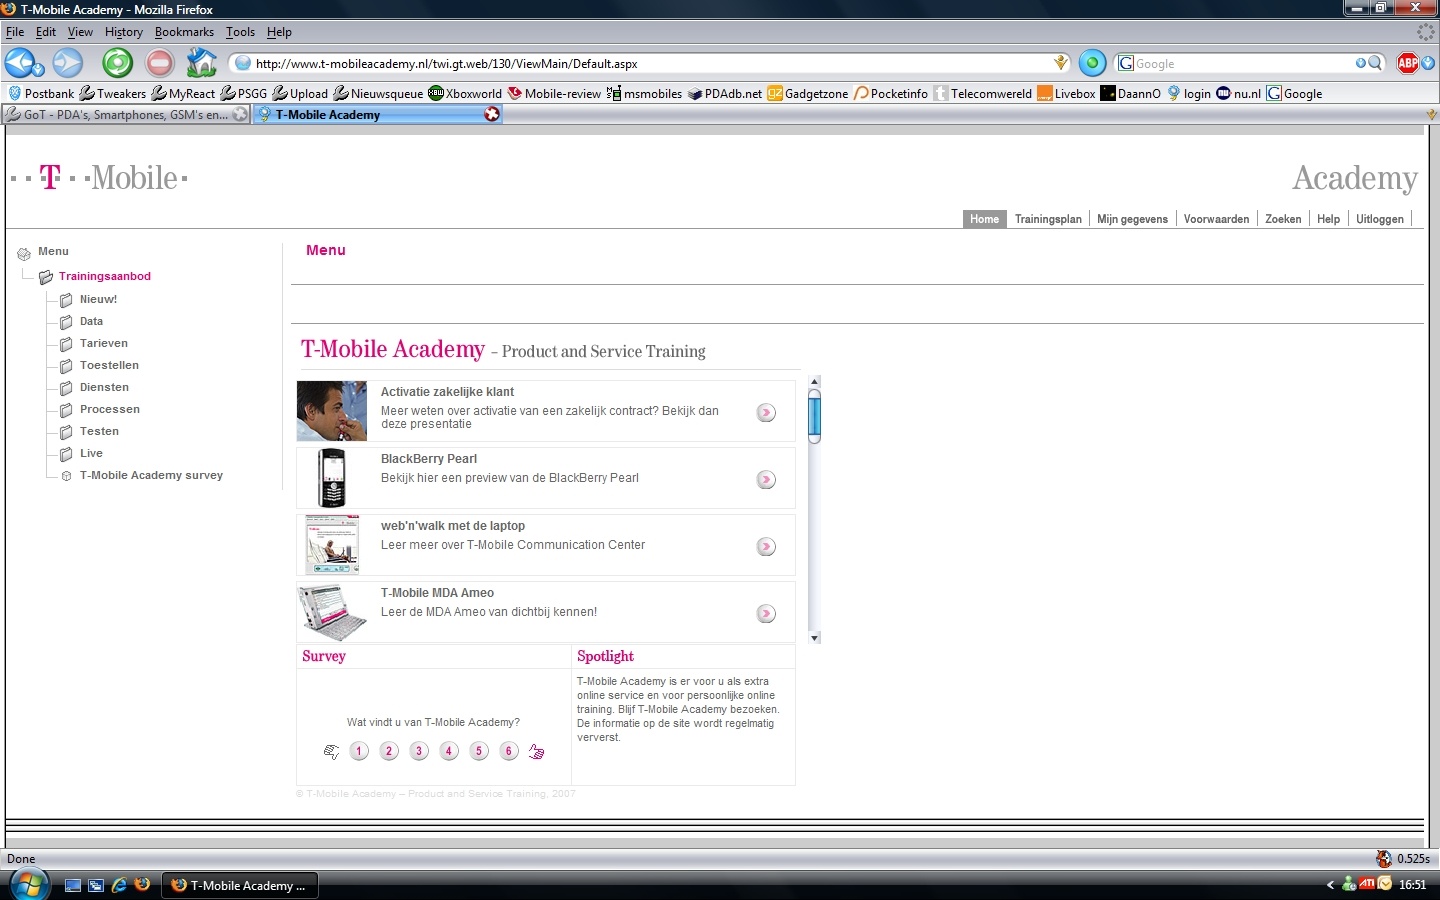This screenshot has width=1440, height=900.
Task: Click the URL address bar field
Action: coord(652,63)
